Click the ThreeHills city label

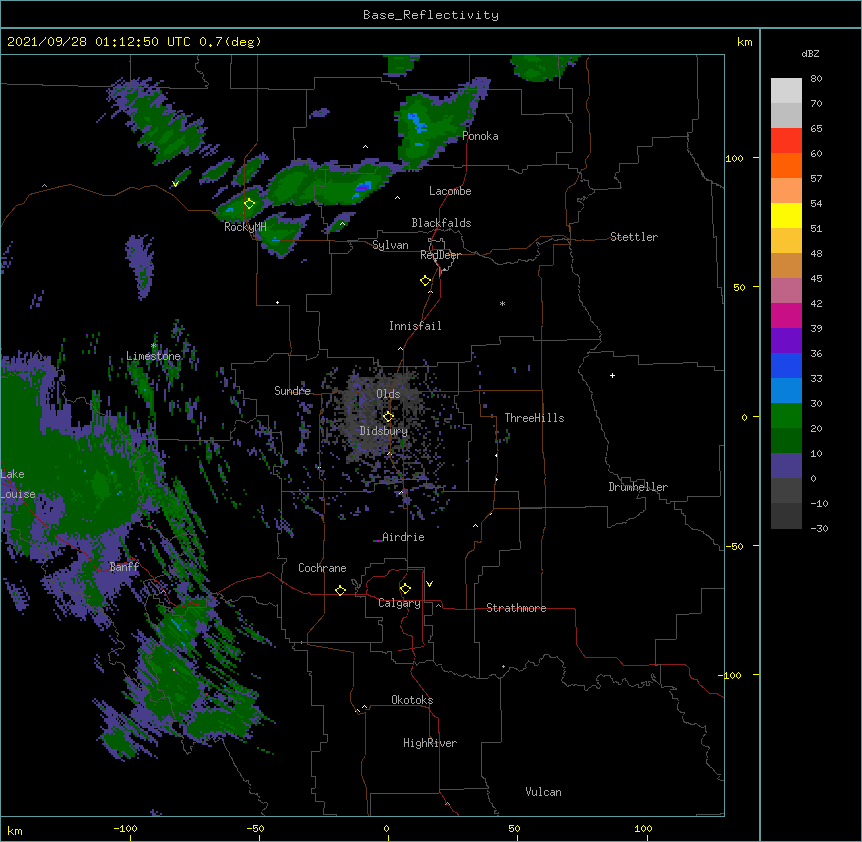[x=534, y=418]
